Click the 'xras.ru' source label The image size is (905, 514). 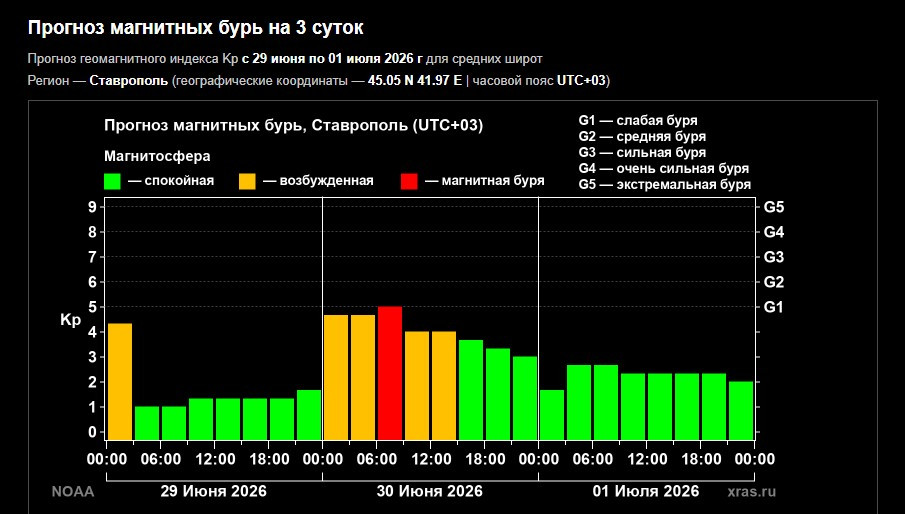click(751, 492)
